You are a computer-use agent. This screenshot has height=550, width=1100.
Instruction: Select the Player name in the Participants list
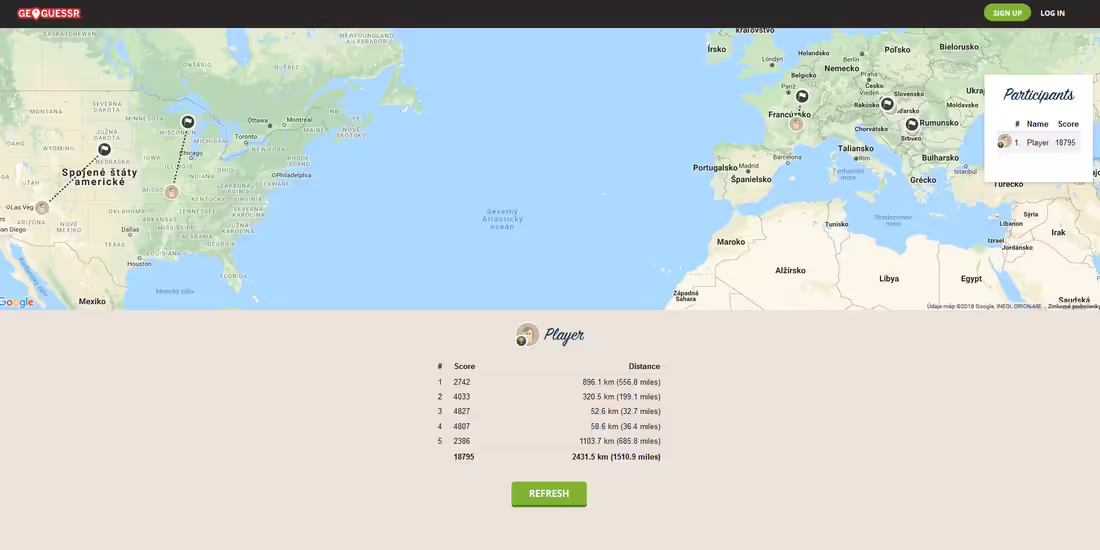(x=1038, y=142)
